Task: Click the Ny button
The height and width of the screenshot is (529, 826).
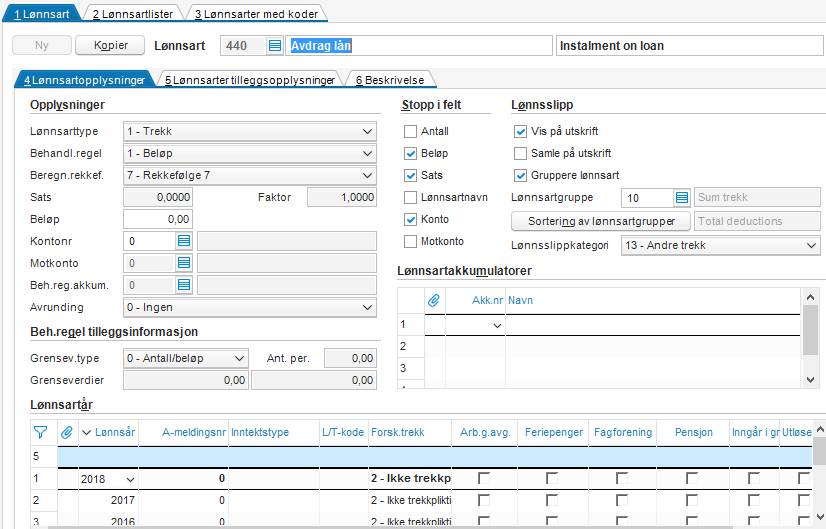Action: (x=42, y=45)
